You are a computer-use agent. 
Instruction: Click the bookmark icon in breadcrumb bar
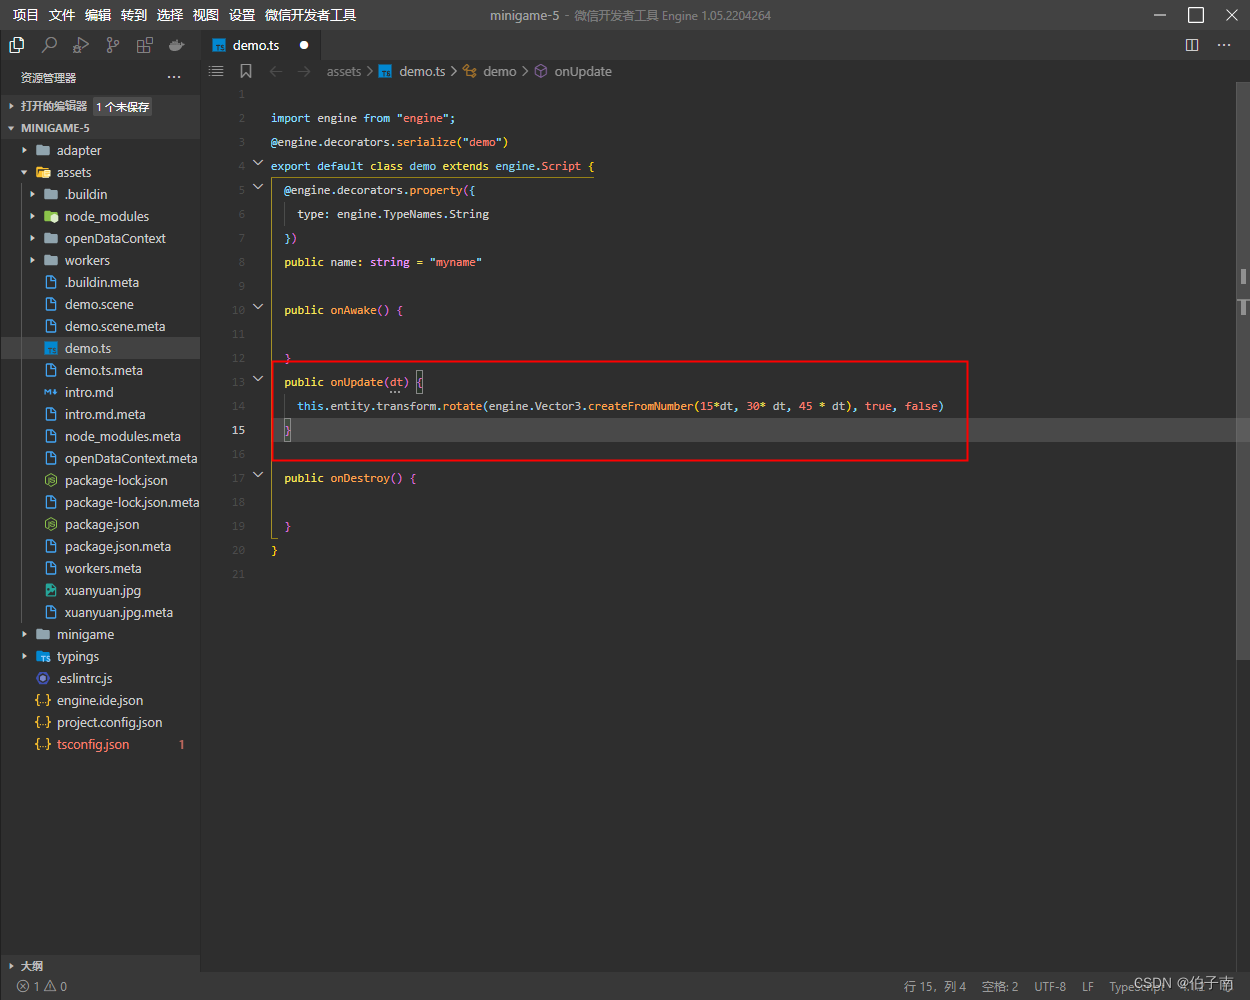246,71
